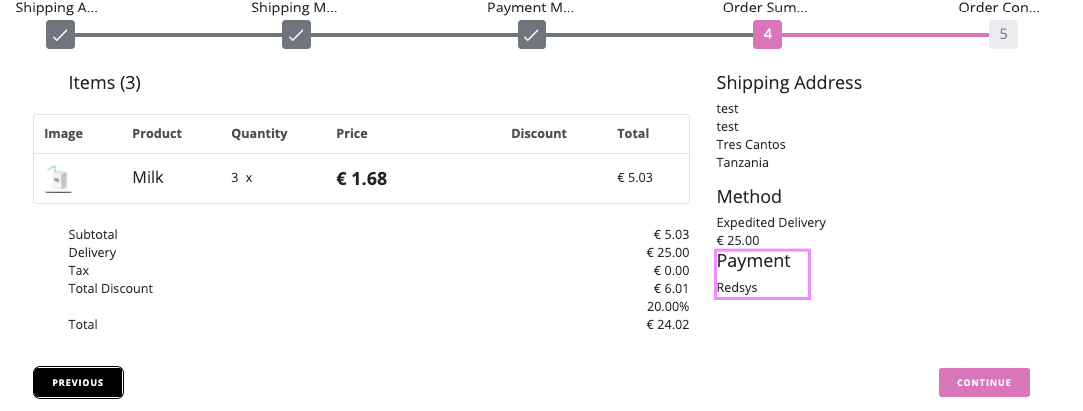Select the Order Summary step 4 marker

click(767, 35)
